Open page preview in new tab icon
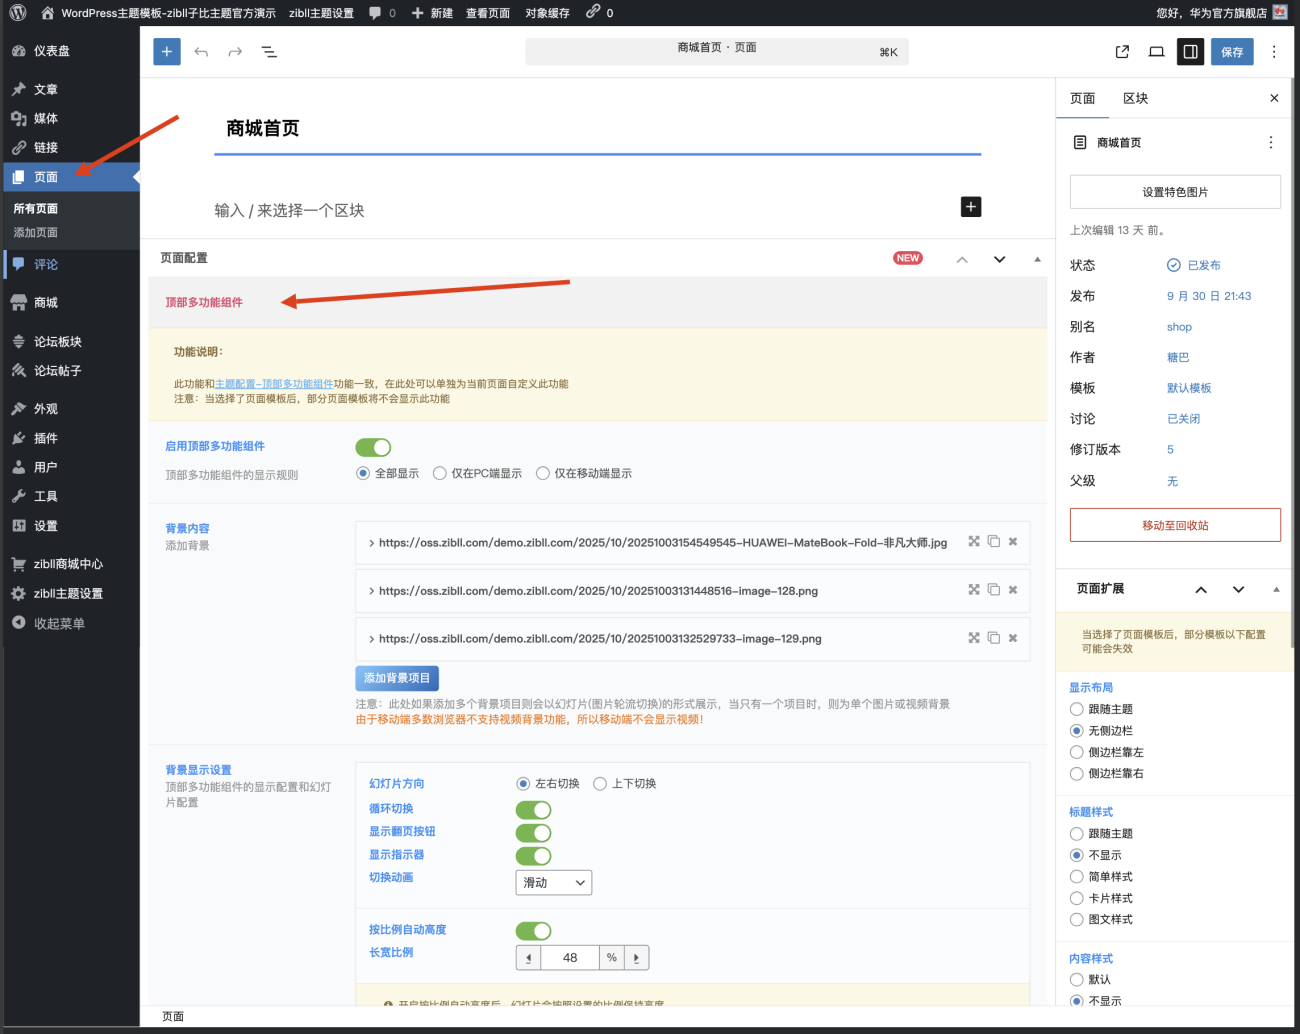Viewport: 1300px width, 1034px height. click(1122, 52)
